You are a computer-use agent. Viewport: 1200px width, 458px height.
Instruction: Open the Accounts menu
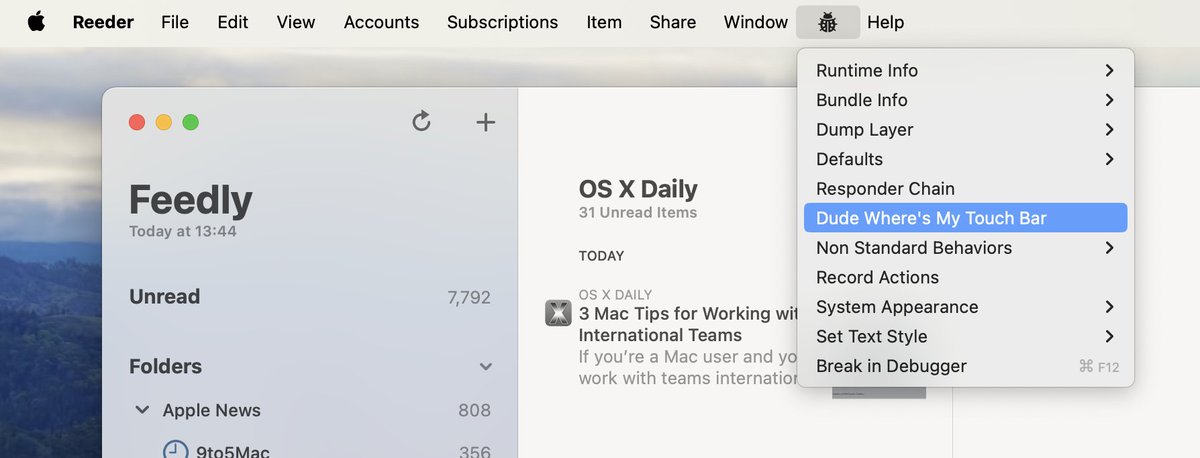point(381,22)
